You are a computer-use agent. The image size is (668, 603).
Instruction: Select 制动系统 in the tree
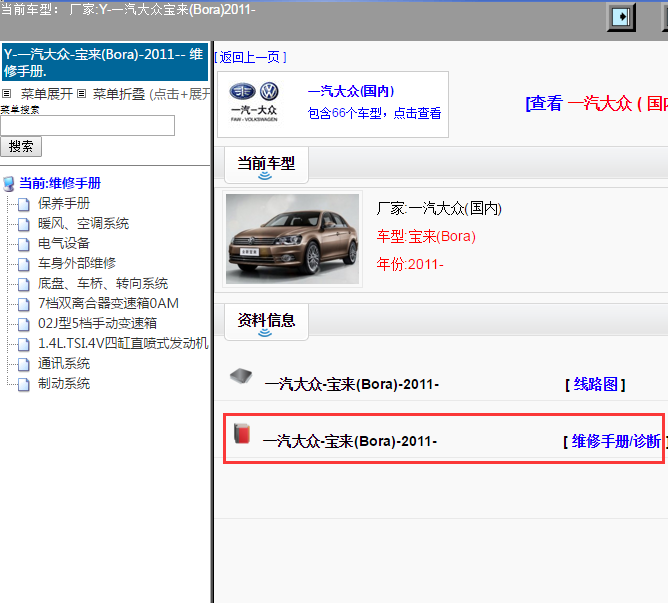click(64, 384)
